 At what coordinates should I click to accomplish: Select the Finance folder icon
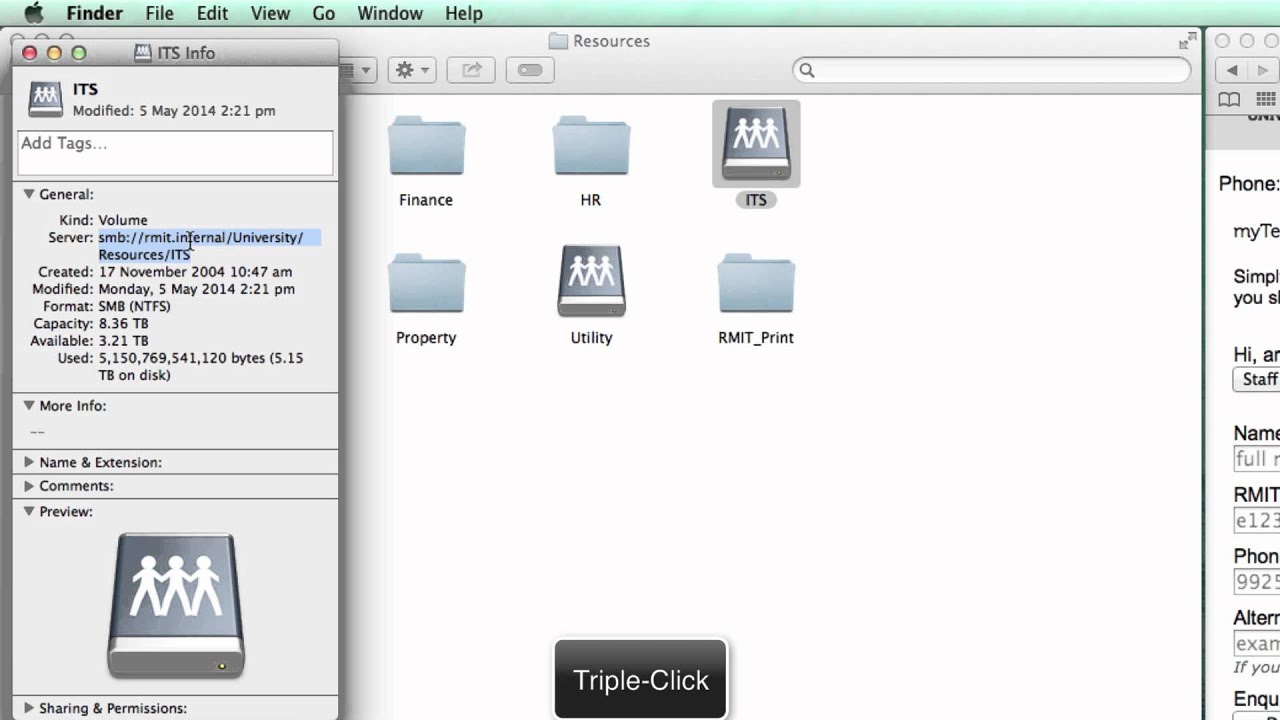click(x=427, y=146)
